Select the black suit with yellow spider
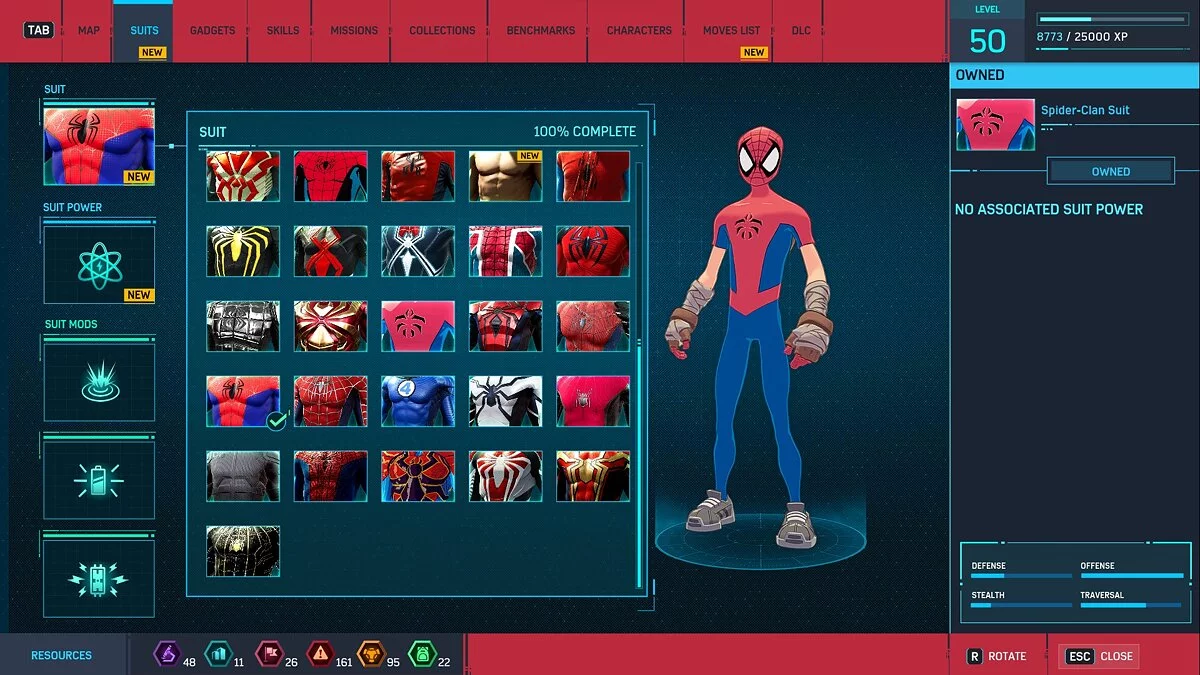The image size is (1200, 675). [243, 251]
